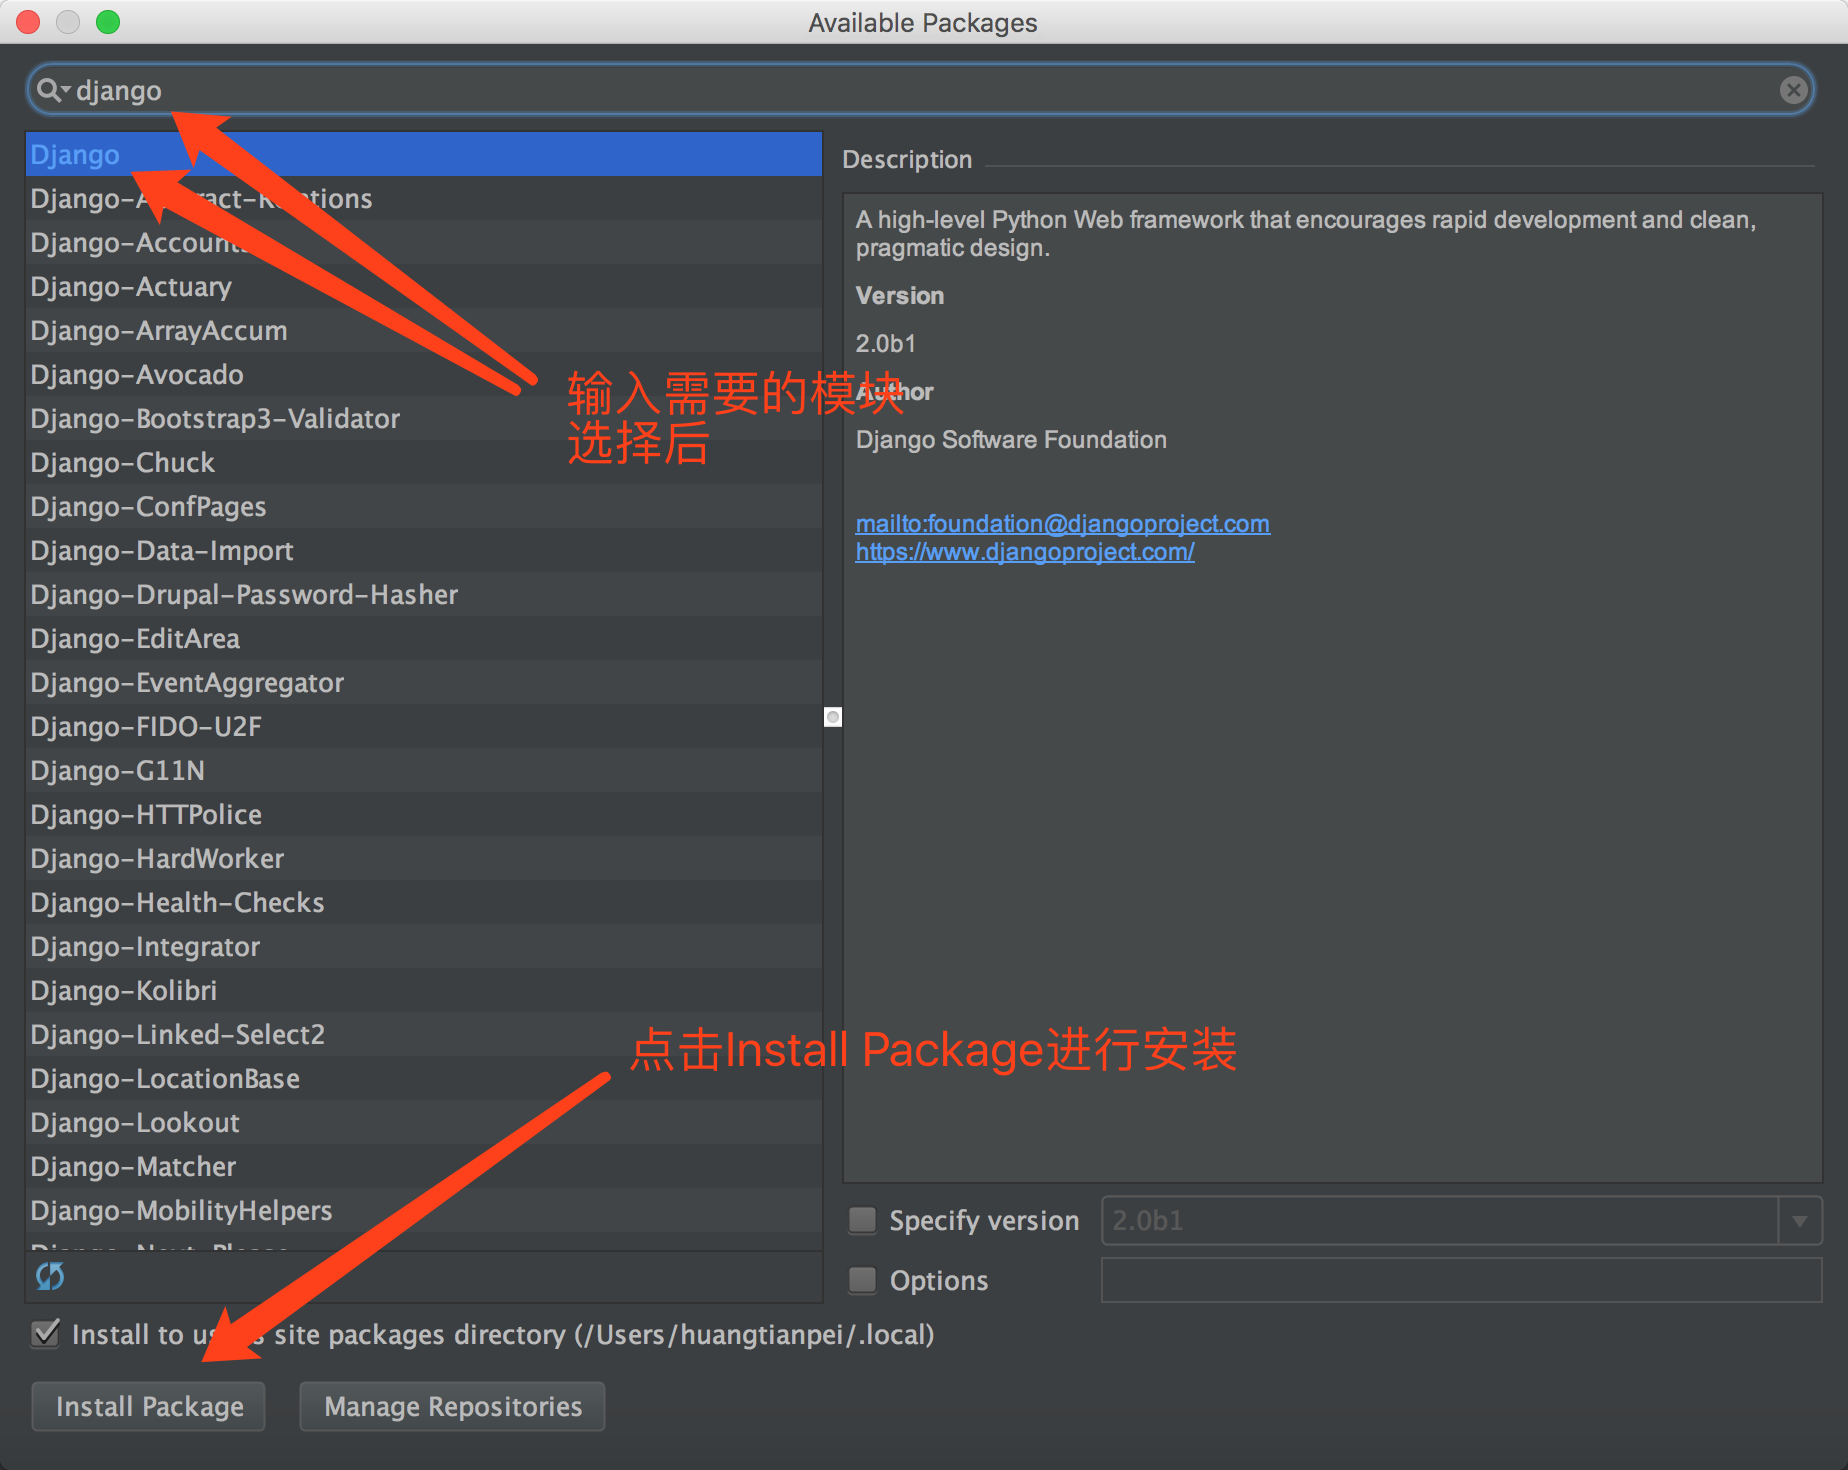This screenshot has height=1470, width=1848.
Task: Select the Django package row
Action: [x=424, y=154]
